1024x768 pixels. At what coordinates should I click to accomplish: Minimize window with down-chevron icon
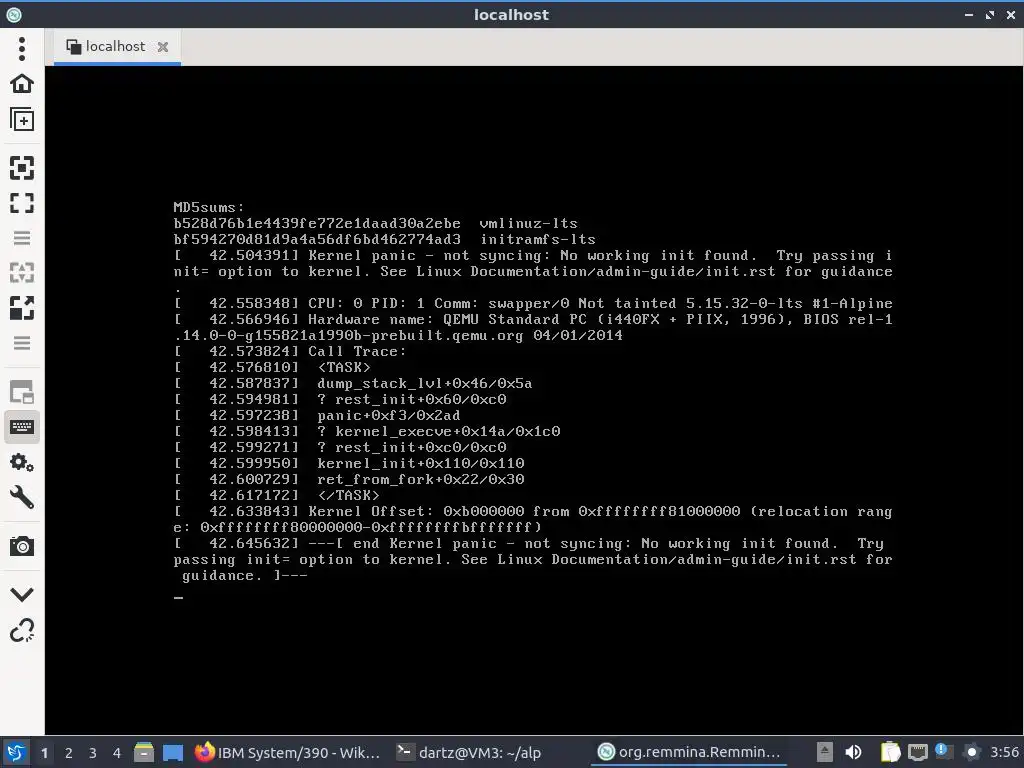22,594
